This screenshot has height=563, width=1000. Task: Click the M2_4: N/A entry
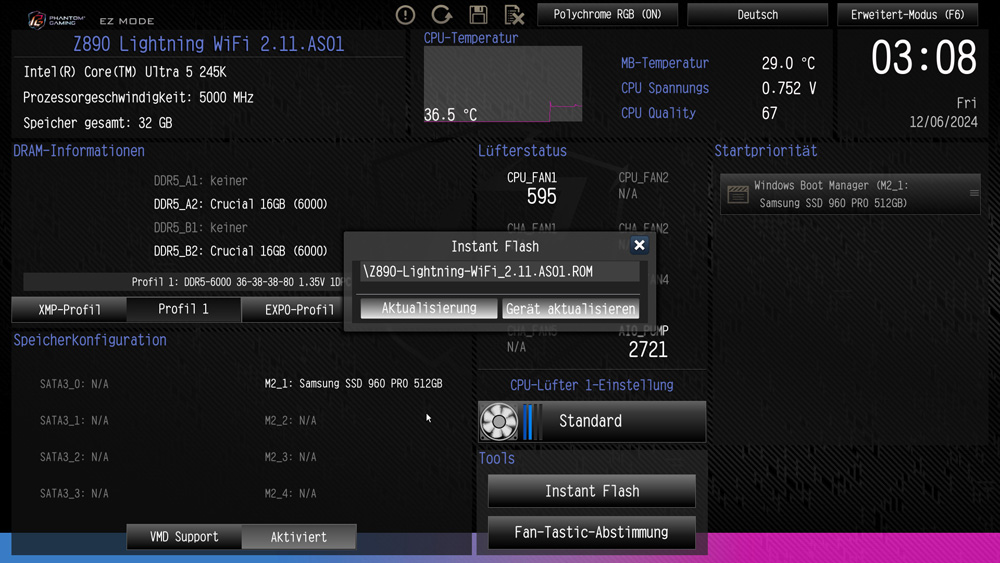(290, 494)
